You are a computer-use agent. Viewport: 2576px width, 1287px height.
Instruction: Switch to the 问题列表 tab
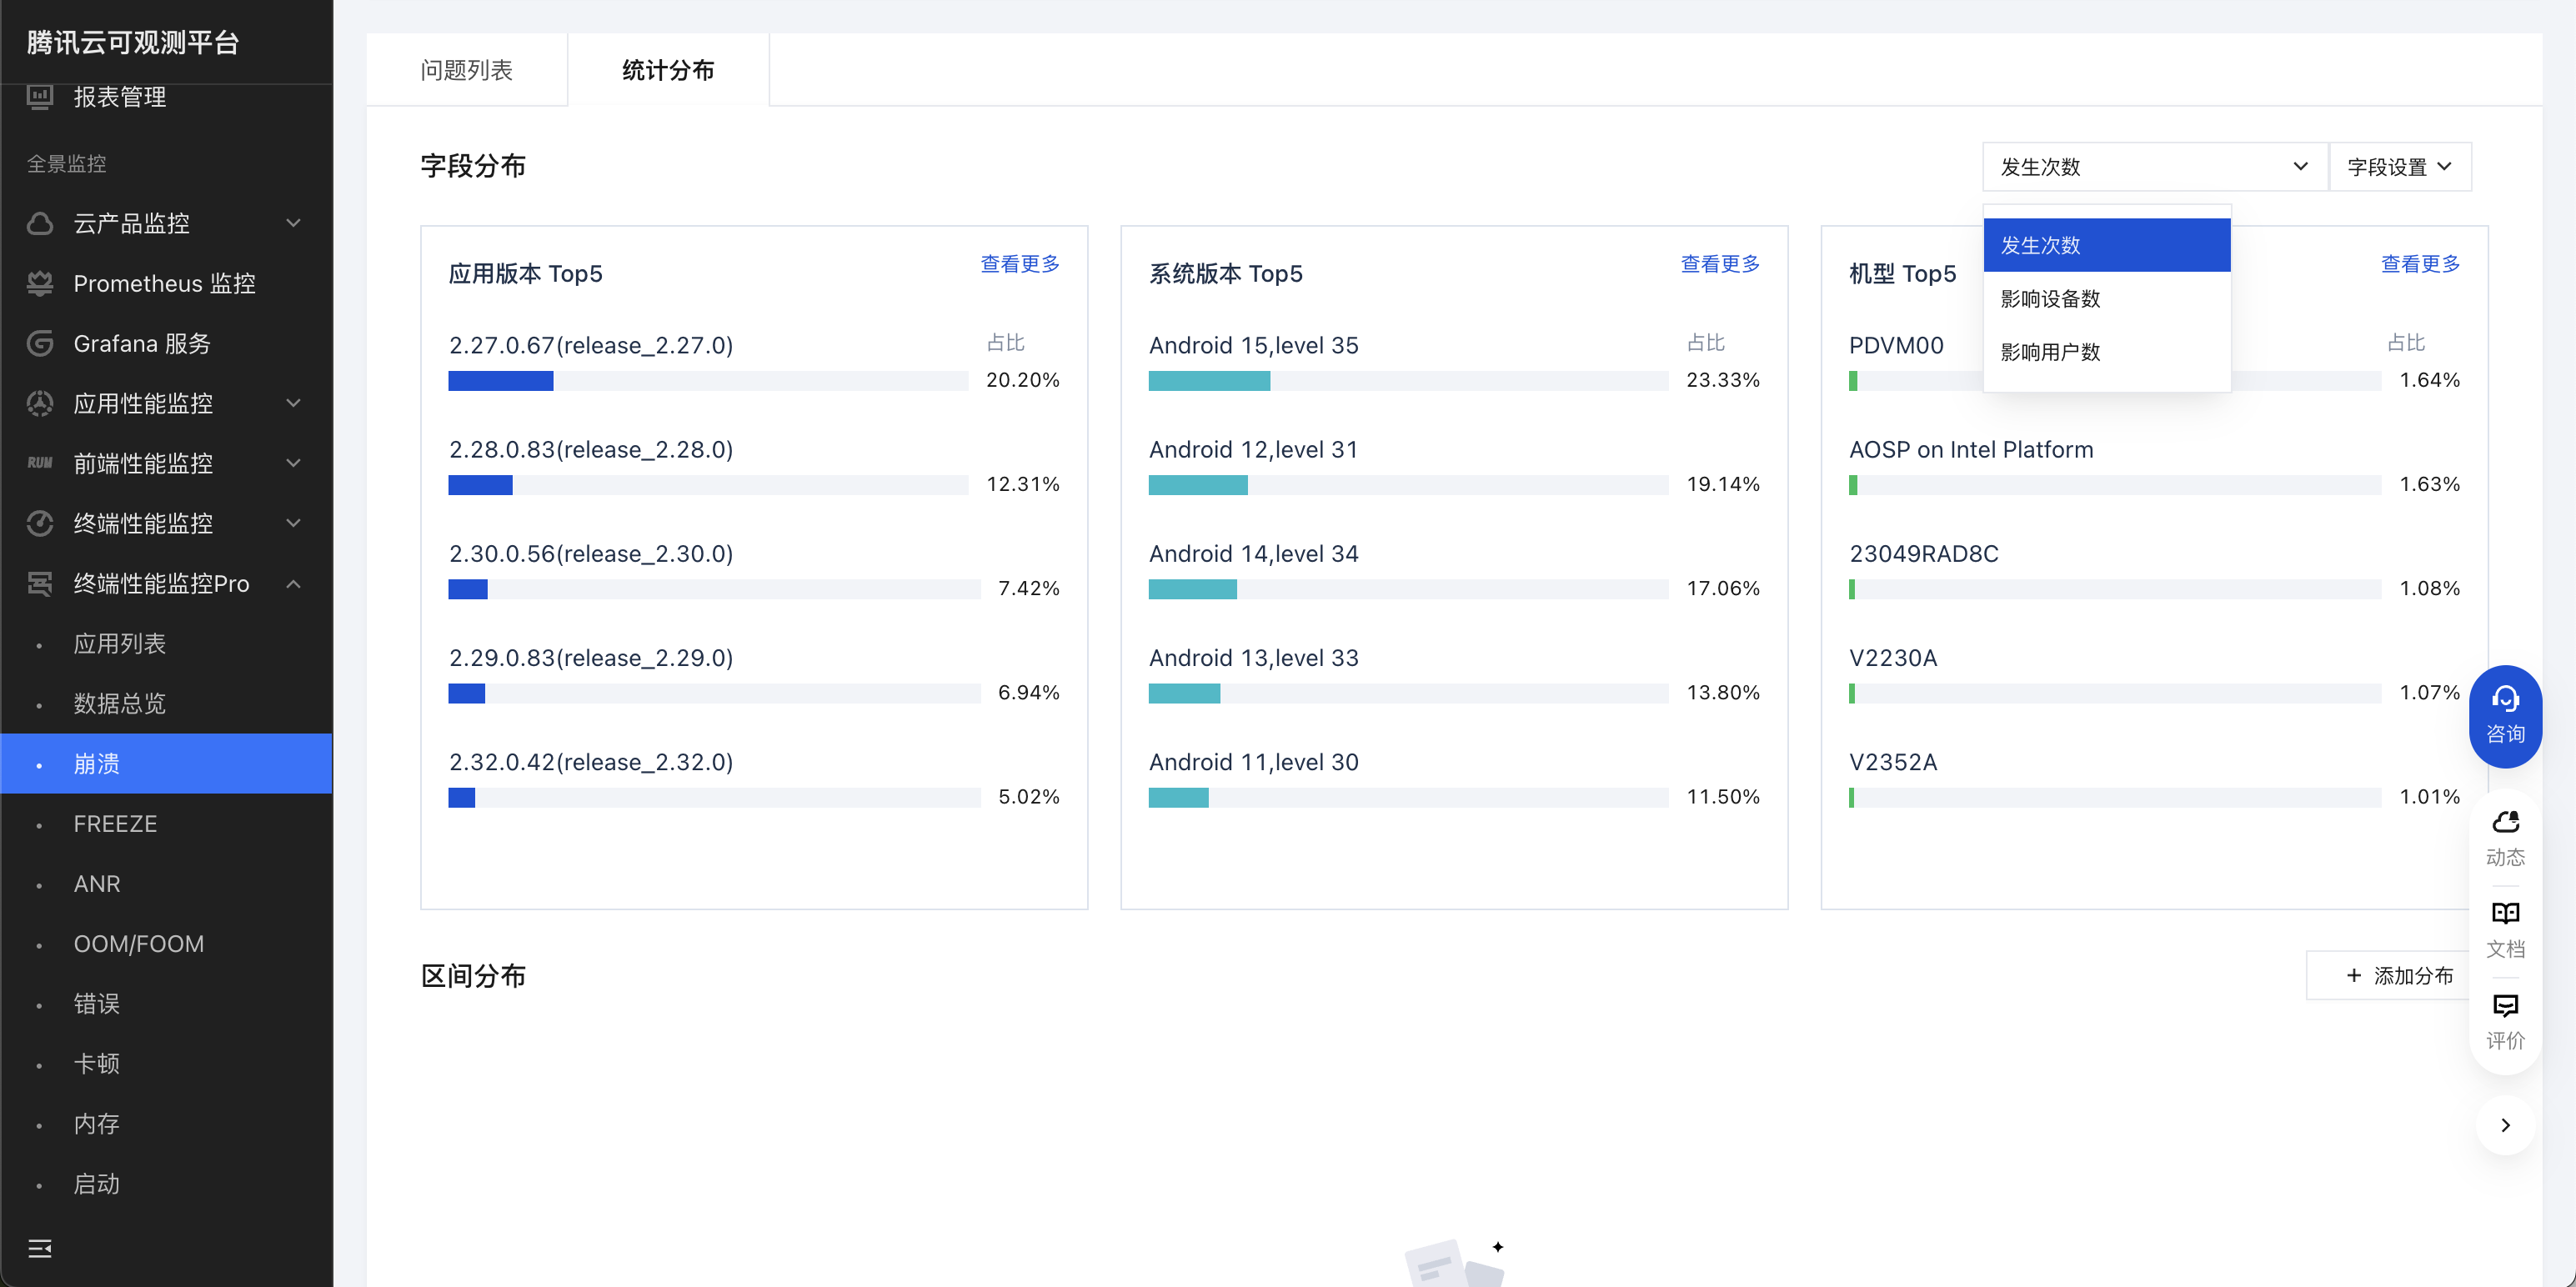click(466, 70)
